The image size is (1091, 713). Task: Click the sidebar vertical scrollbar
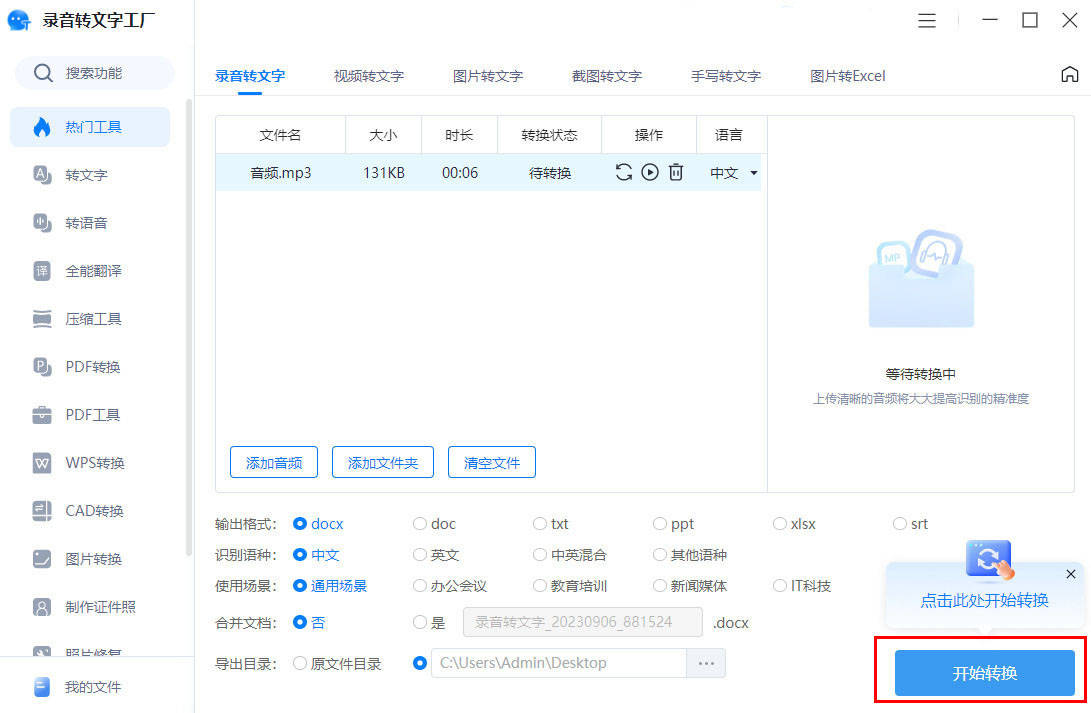[189, 327]
